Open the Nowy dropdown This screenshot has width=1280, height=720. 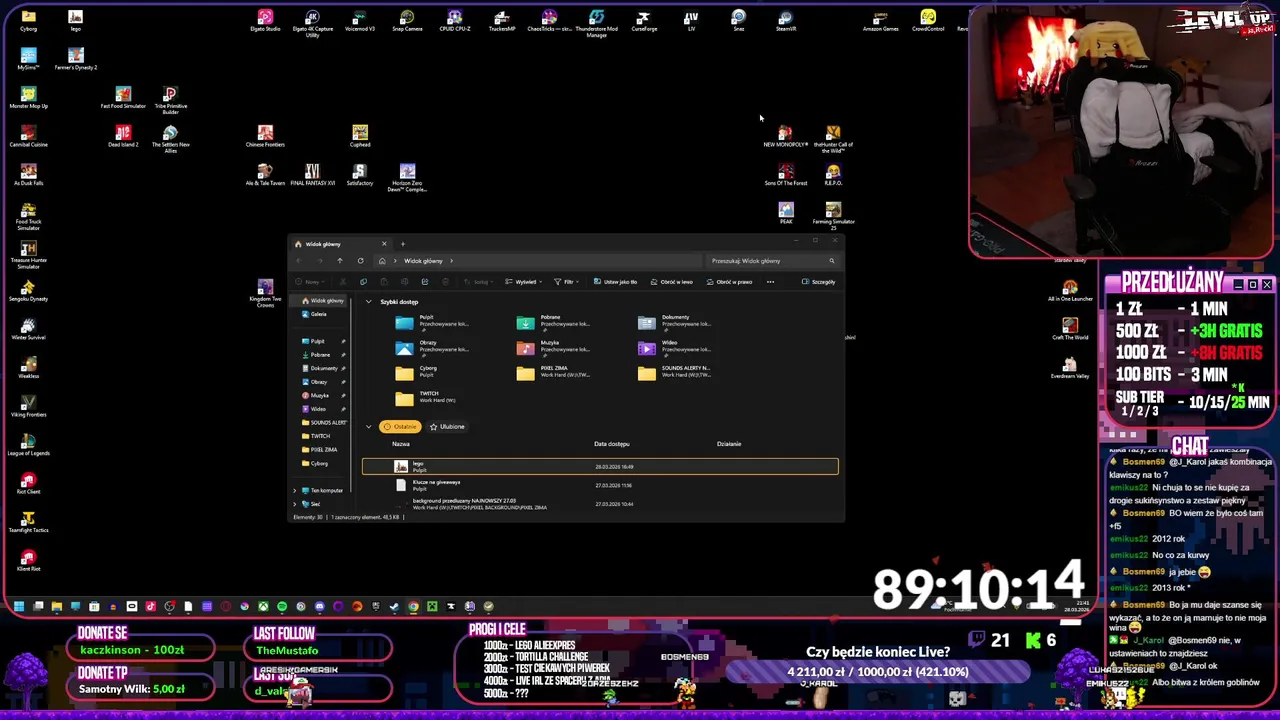312,282
